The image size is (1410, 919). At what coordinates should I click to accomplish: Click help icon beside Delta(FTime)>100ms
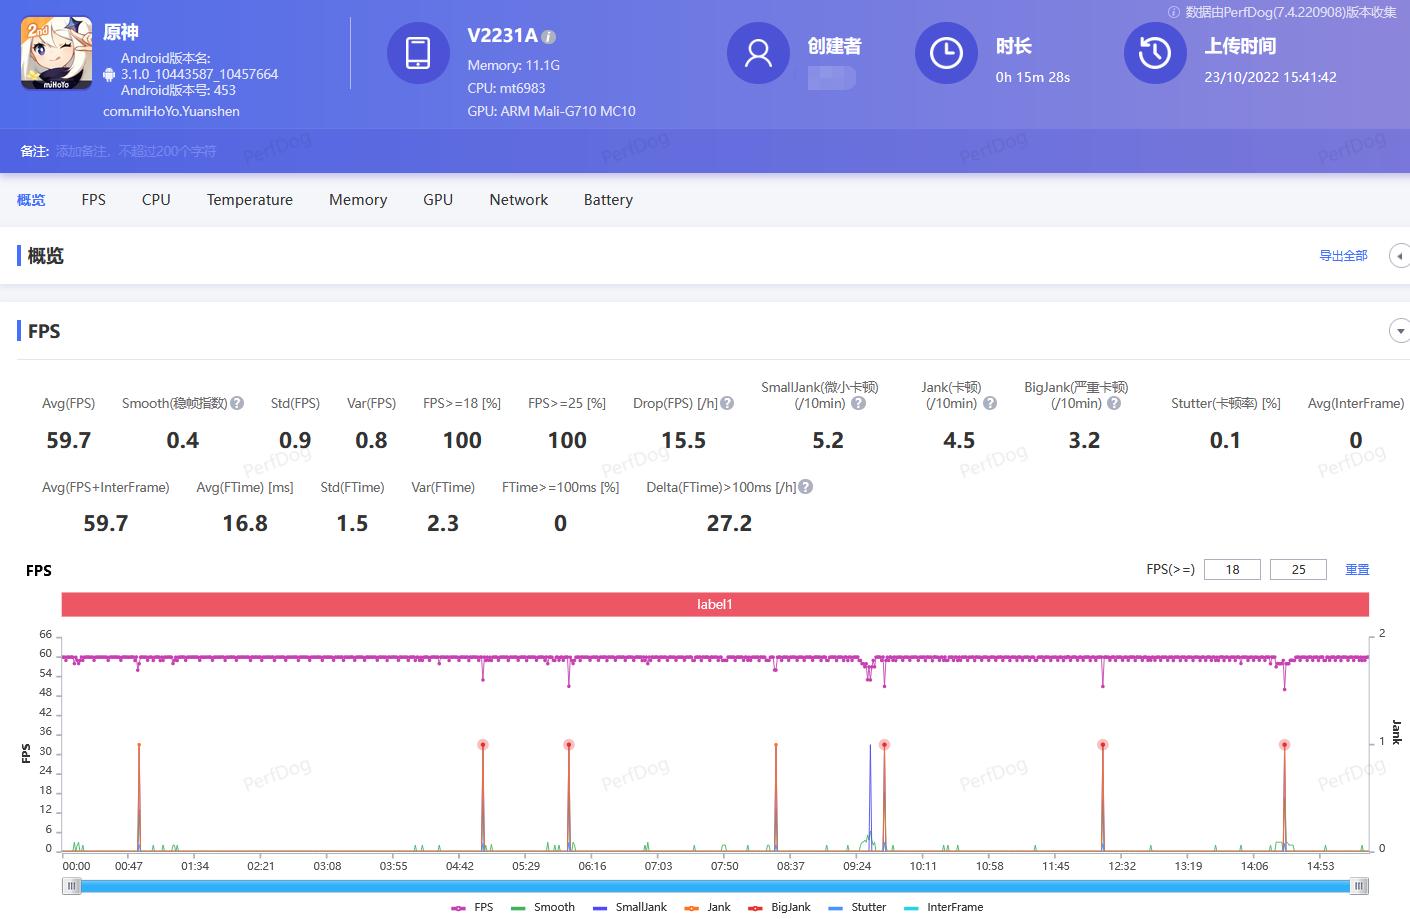coord(806,487)
